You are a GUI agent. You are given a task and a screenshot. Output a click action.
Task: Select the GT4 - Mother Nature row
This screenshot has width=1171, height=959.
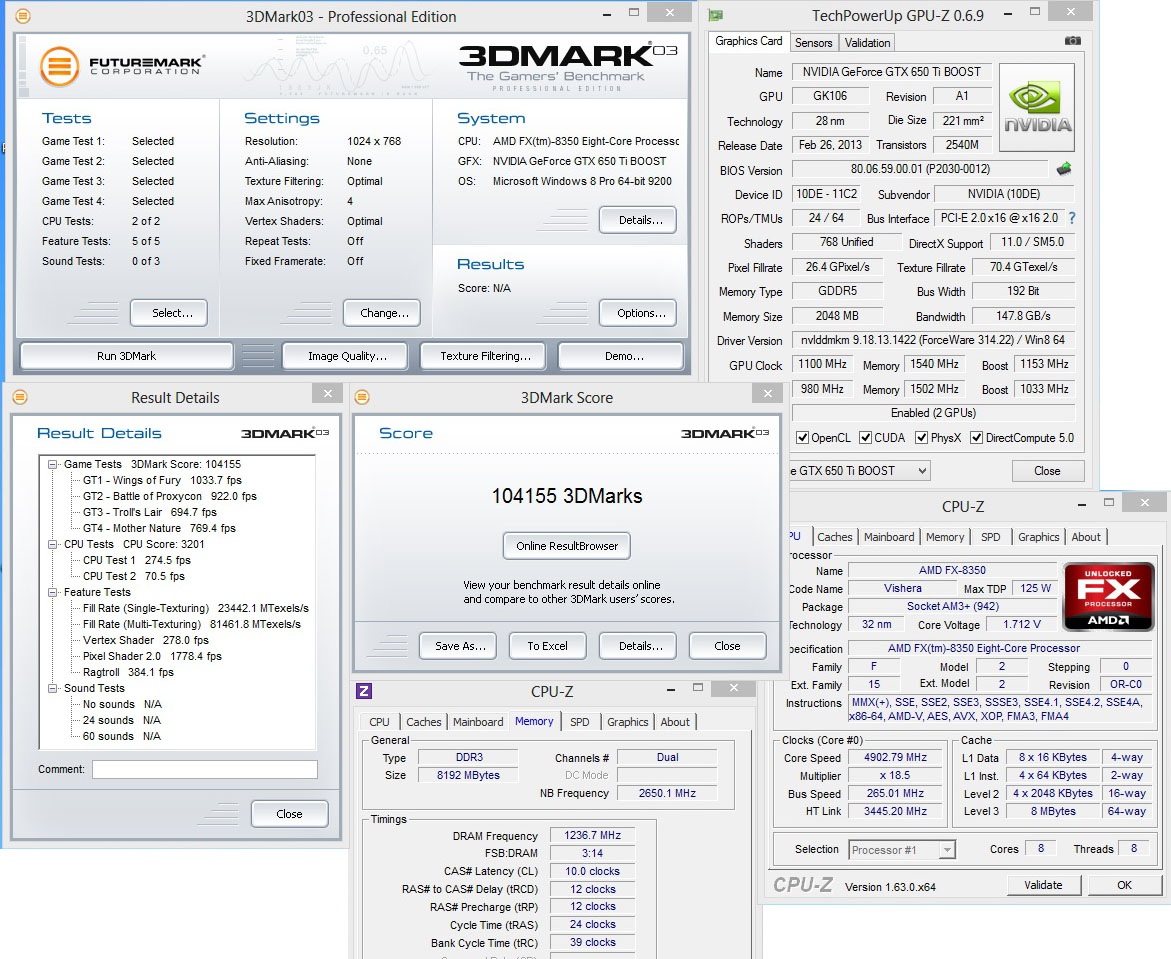click(159, 528)
